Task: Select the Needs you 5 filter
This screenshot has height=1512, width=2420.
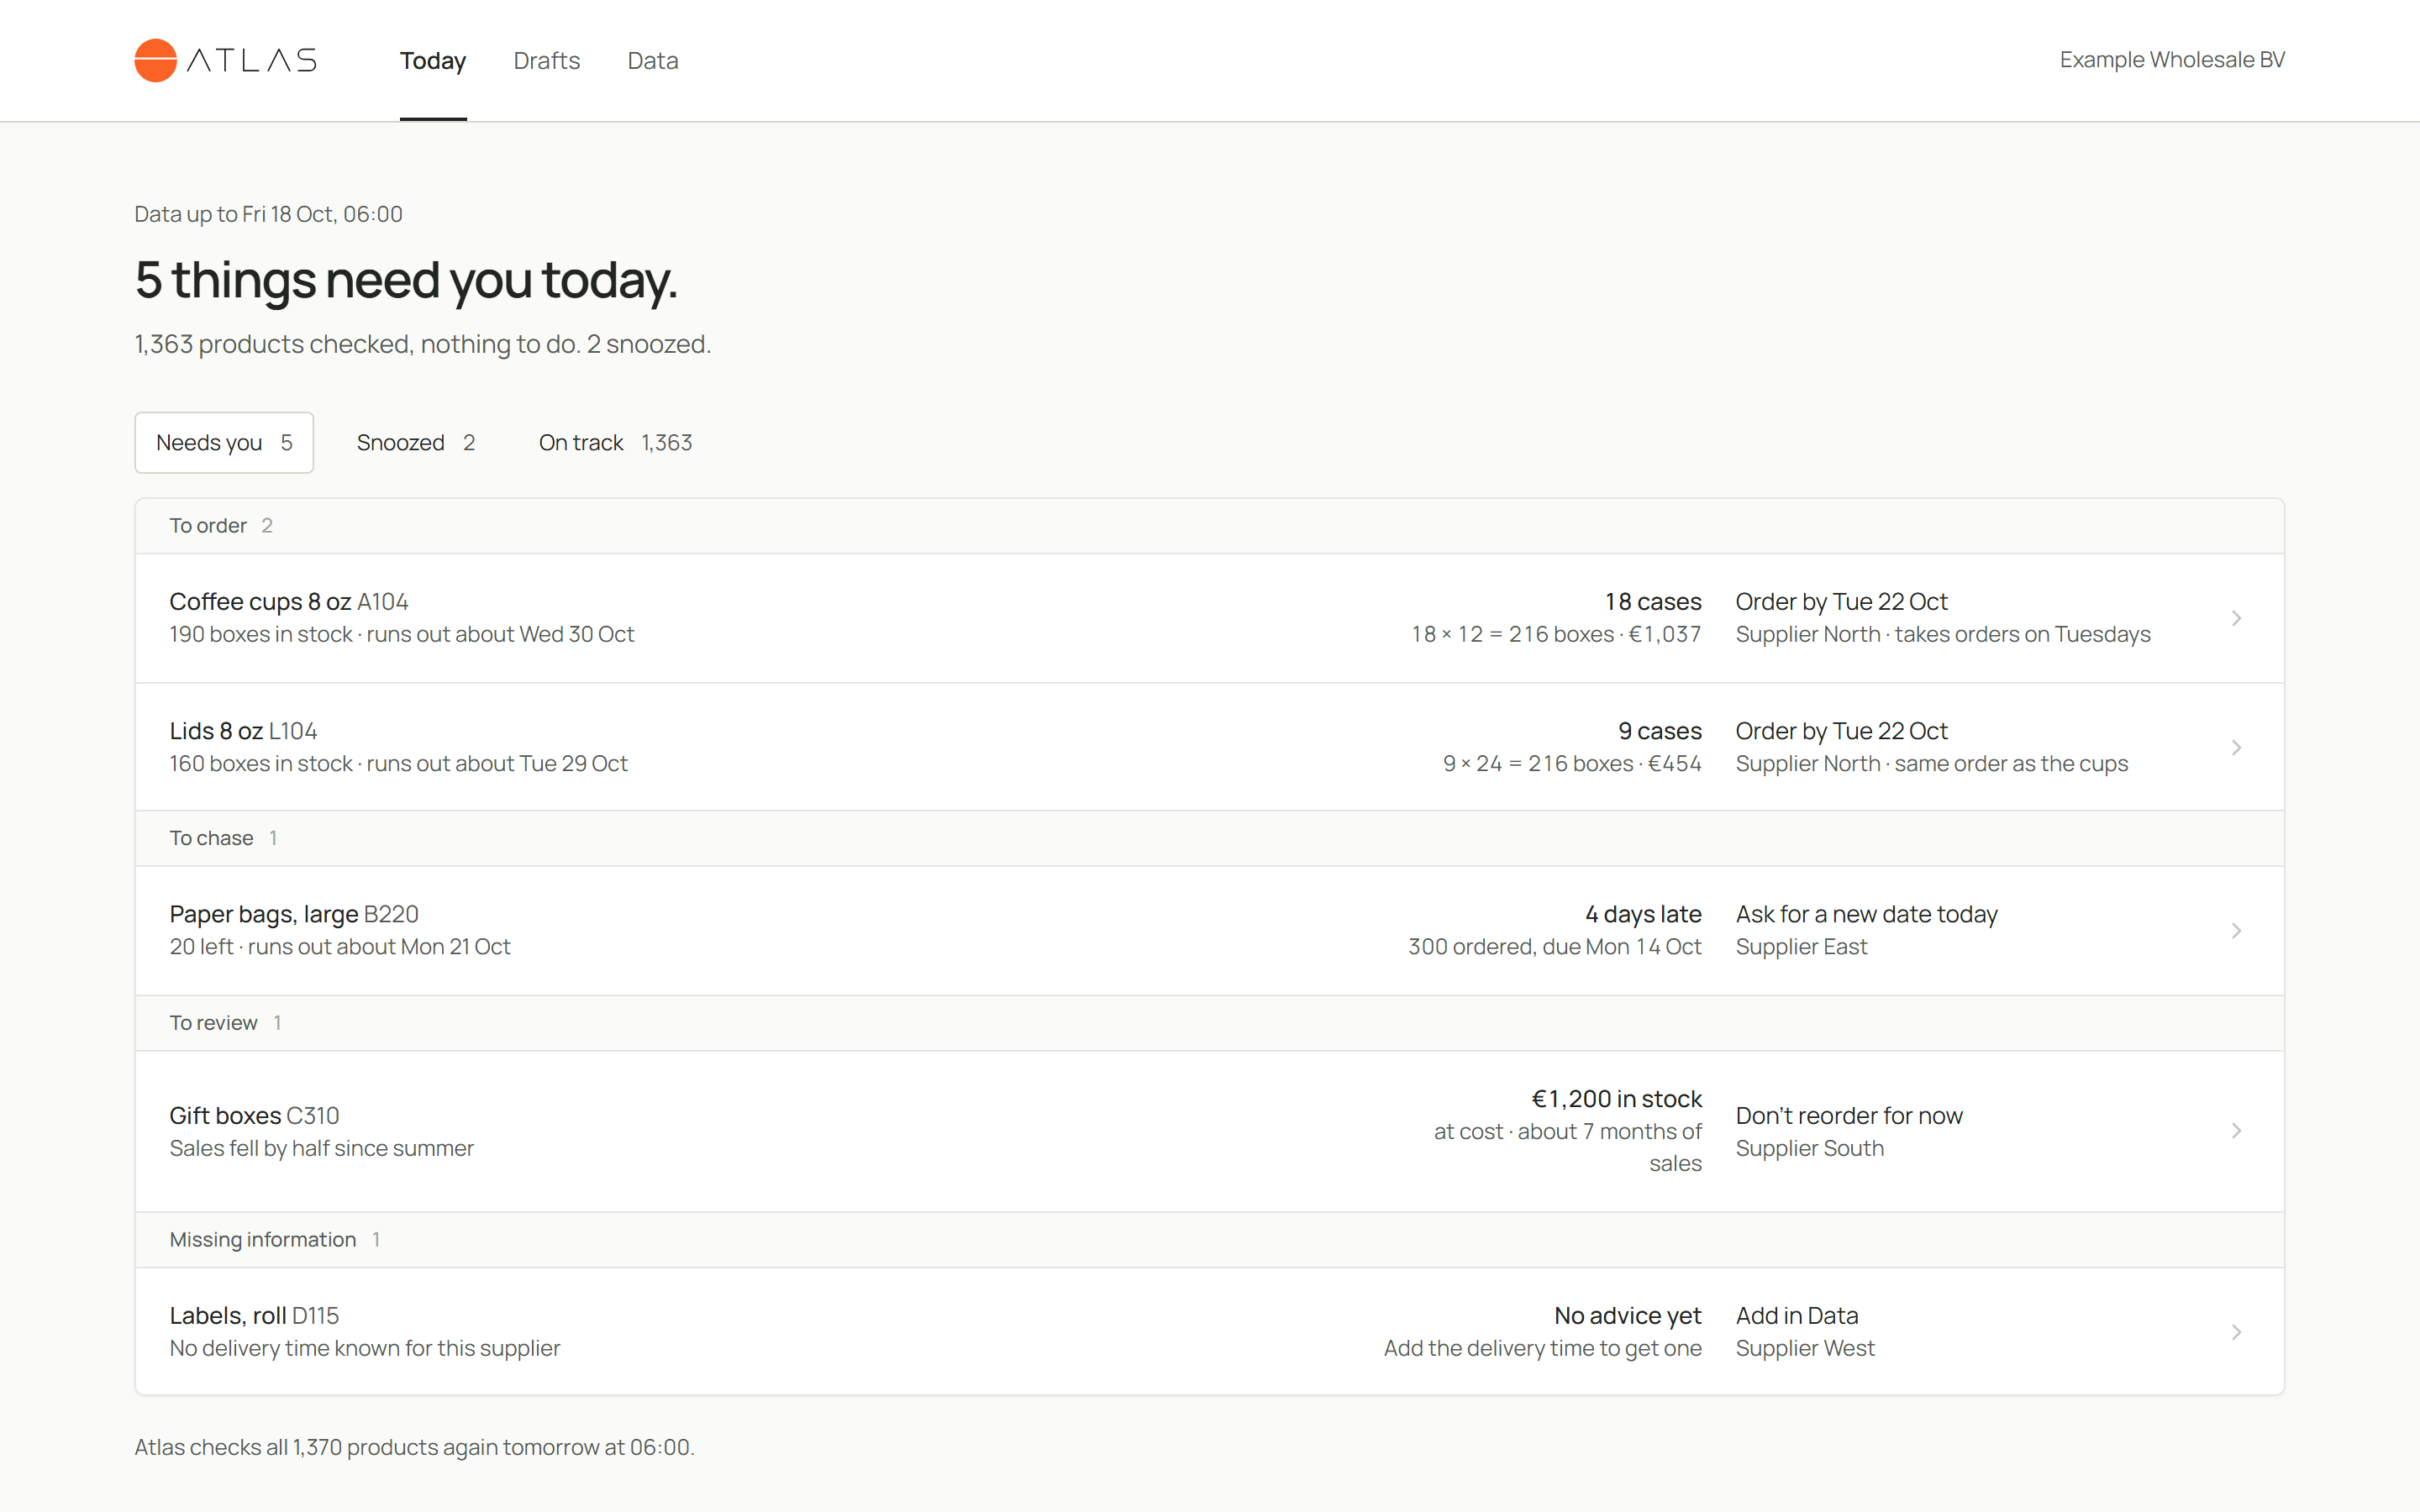Action: point(224,442)
